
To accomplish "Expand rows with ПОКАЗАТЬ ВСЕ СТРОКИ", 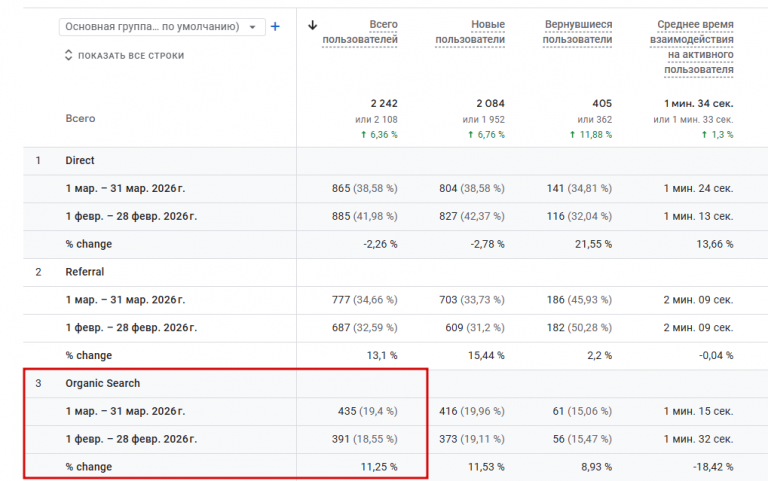I will 124,56.
